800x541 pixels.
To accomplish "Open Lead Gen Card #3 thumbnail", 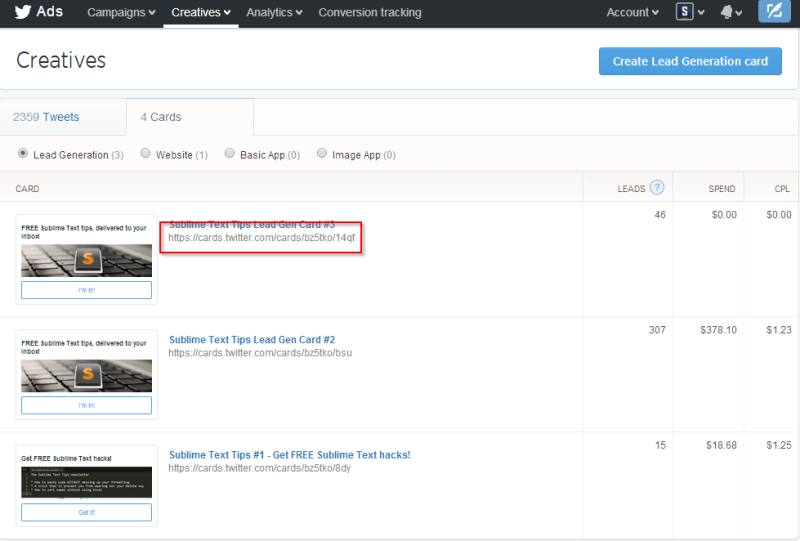I will tap(86, 260).
